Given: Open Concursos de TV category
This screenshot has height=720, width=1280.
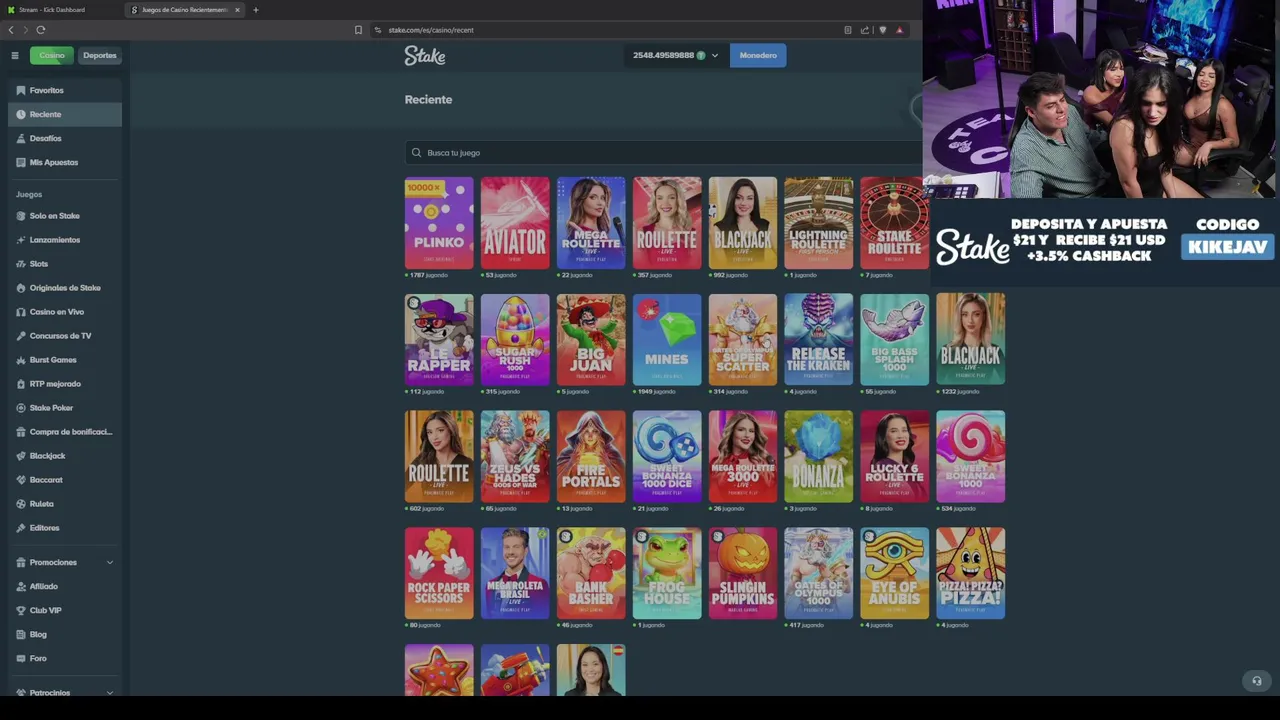Looking at the screenshot, I should (x=65, y=336).
